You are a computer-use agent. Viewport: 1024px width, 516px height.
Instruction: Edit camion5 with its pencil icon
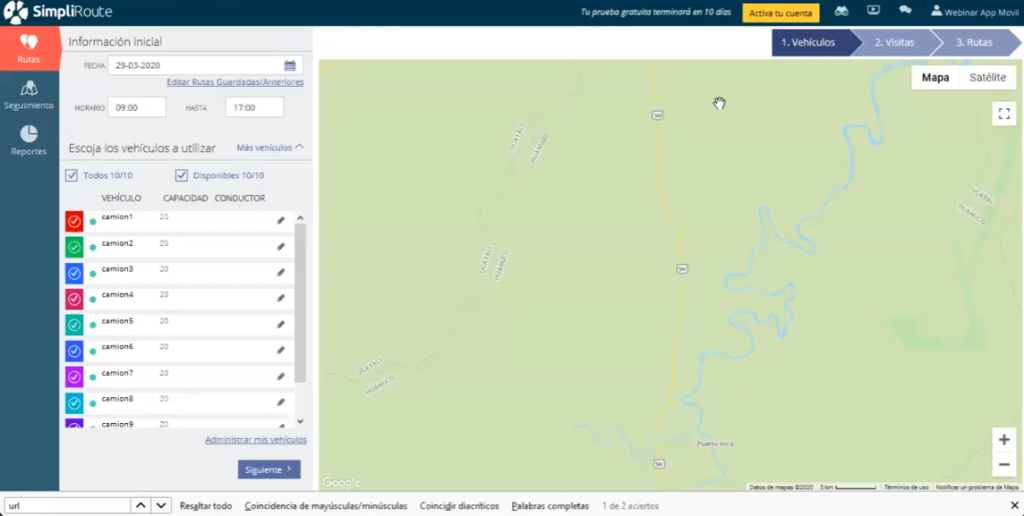(x=281, y=325)
